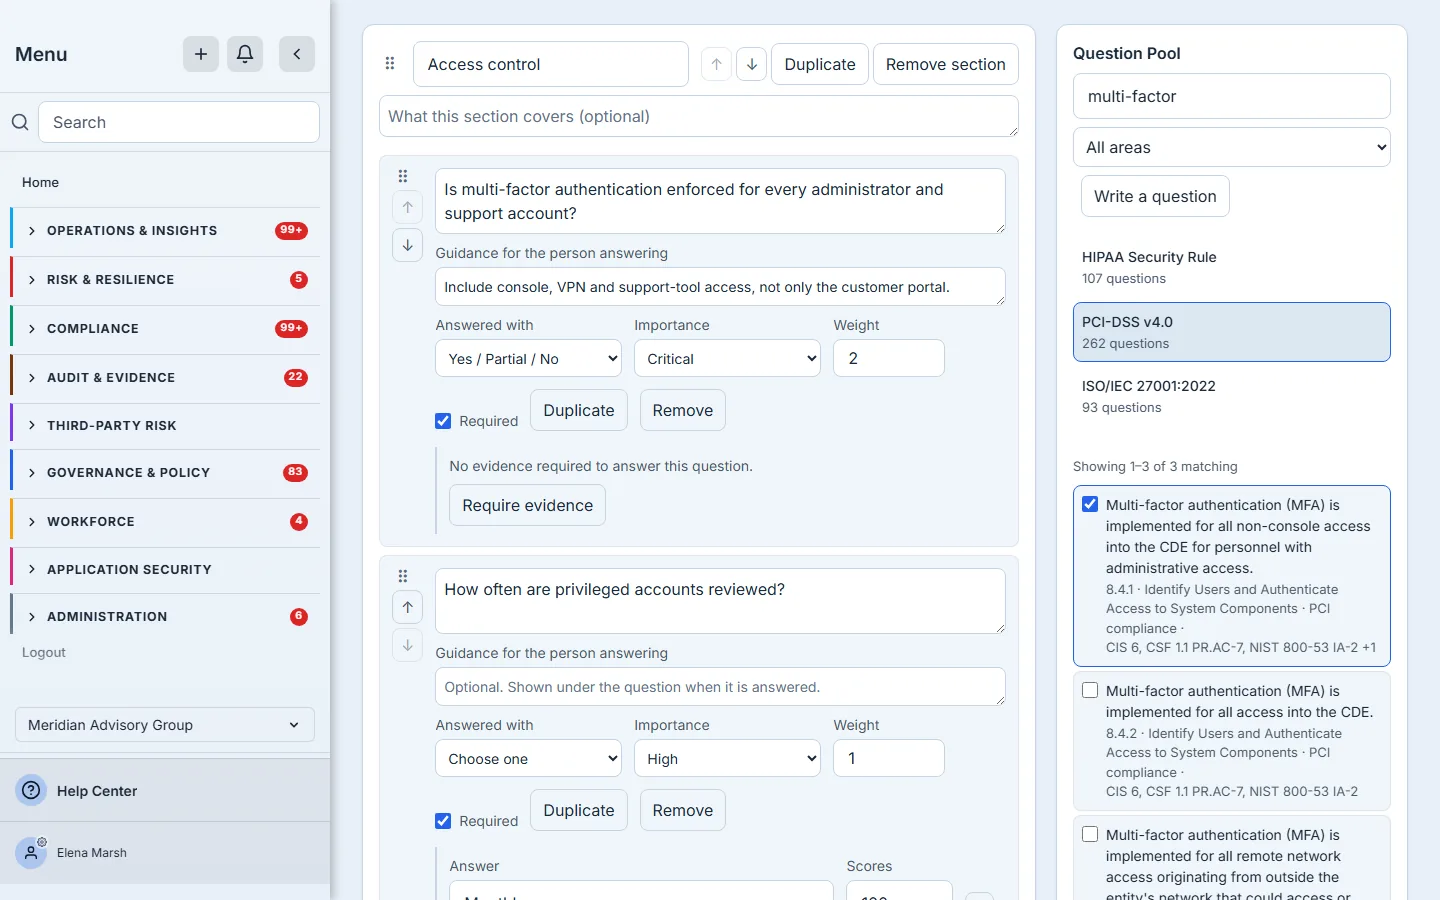Click Write a question button
Viewport: 1440px width, 900px height.
coord(1155,196)
